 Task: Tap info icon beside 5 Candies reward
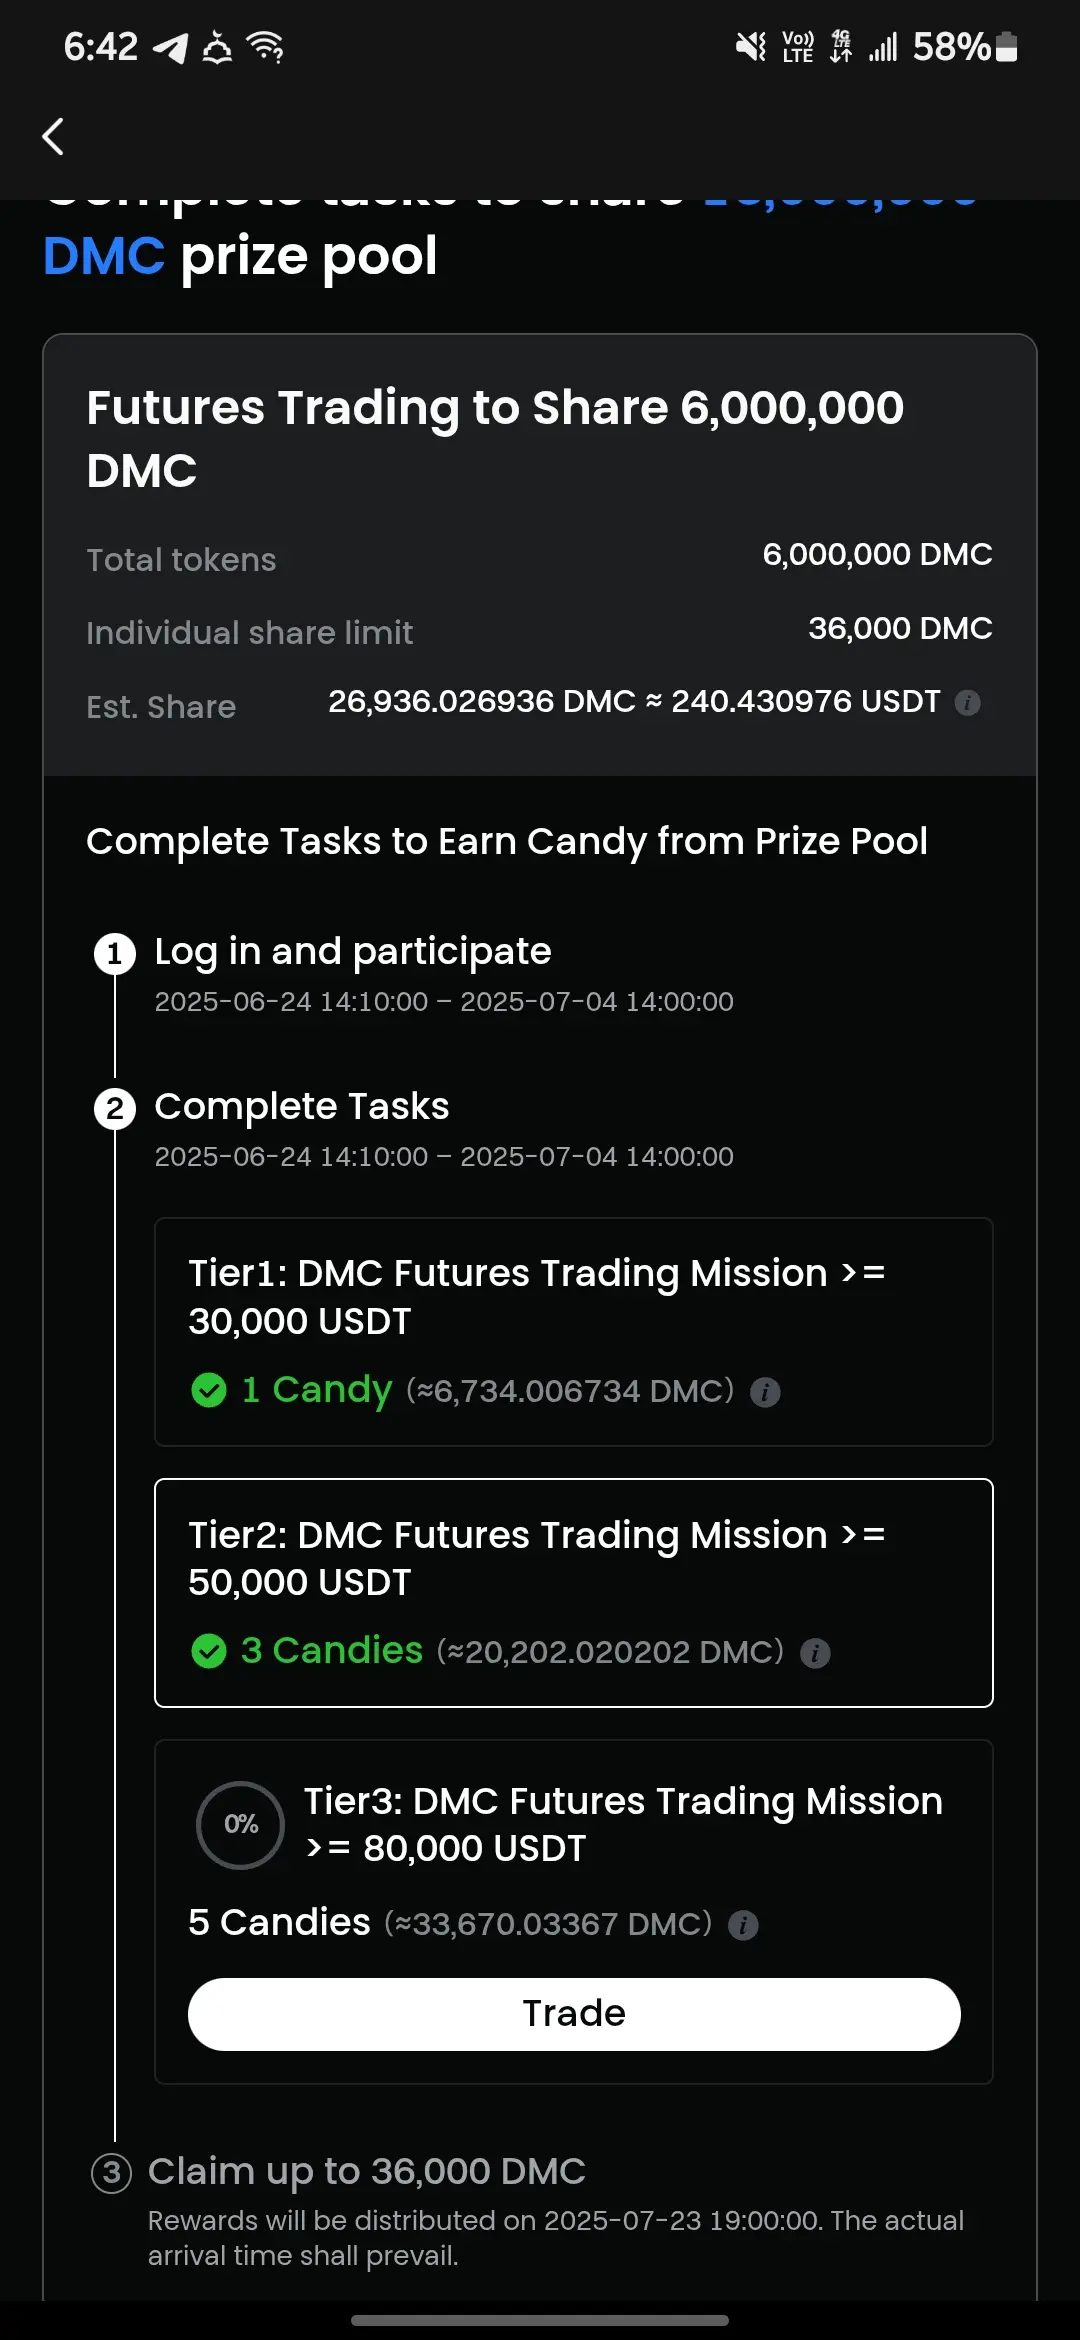(743, 1925)
